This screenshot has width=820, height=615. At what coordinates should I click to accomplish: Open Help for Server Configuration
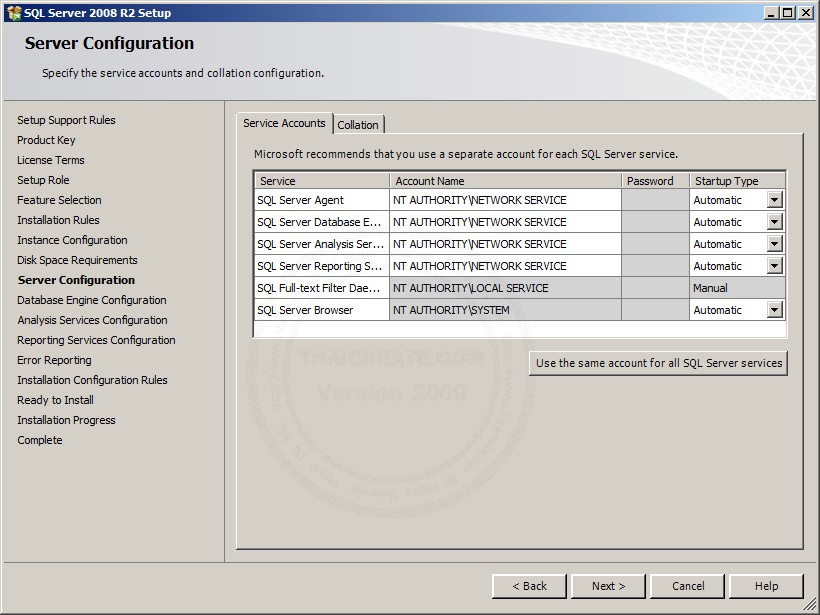(766, 586)
